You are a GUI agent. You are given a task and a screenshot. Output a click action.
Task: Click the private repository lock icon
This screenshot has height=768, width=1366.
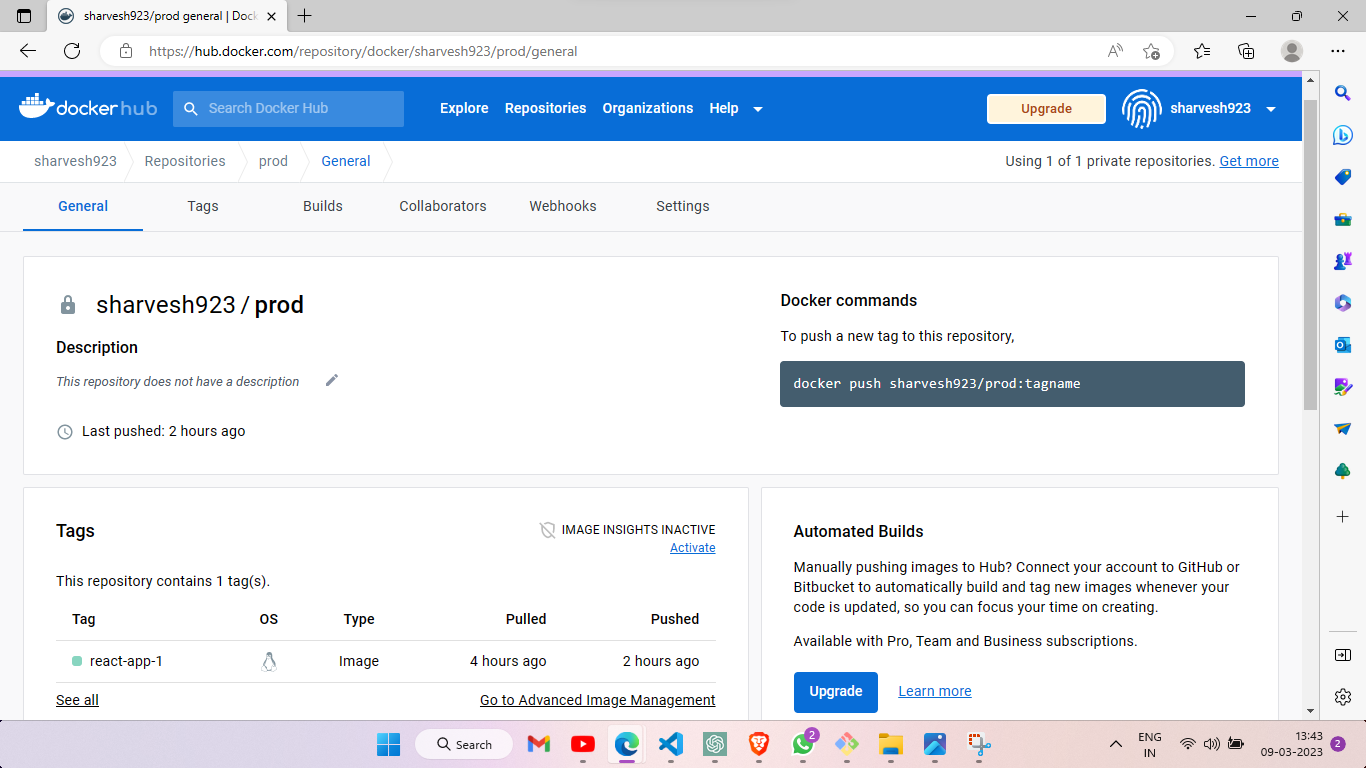67,304
